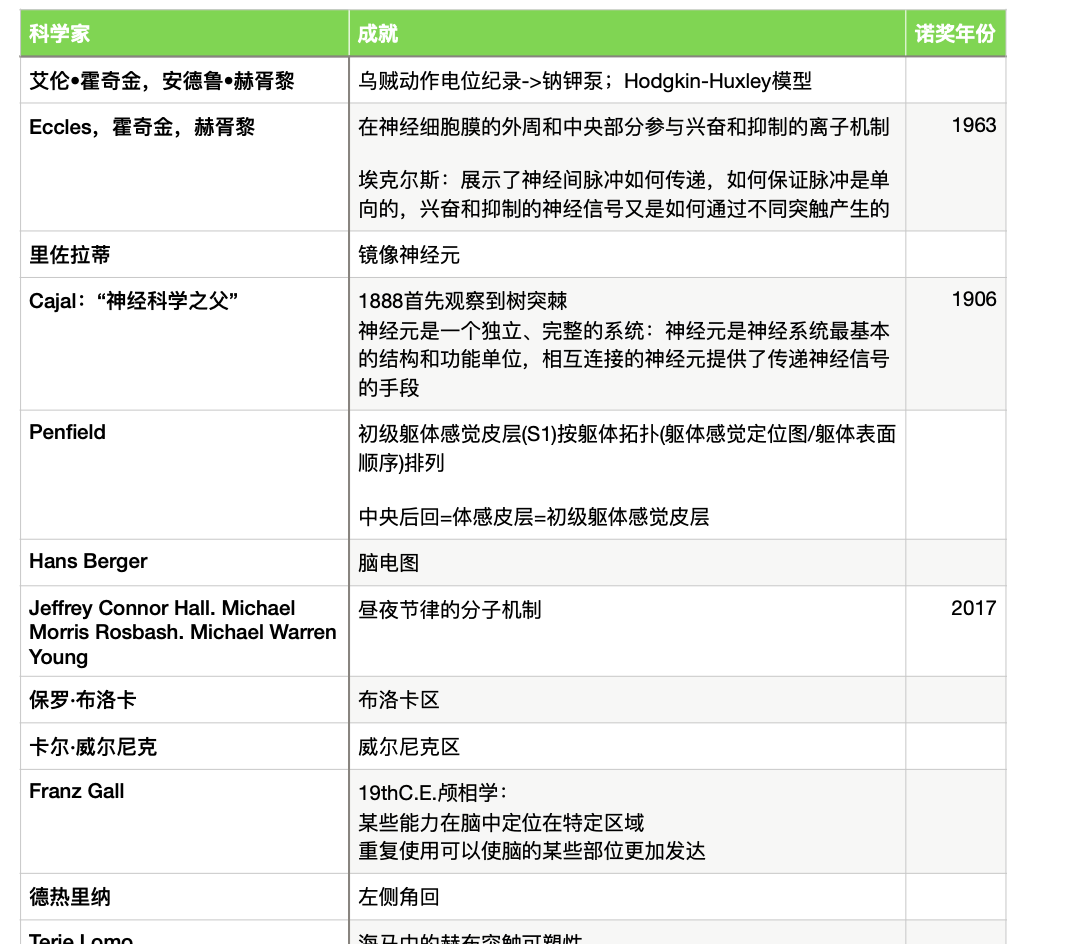Select the 诺奖年份 column header
The height and width of the screenshot is (944, 1074).
pos(956,33)
